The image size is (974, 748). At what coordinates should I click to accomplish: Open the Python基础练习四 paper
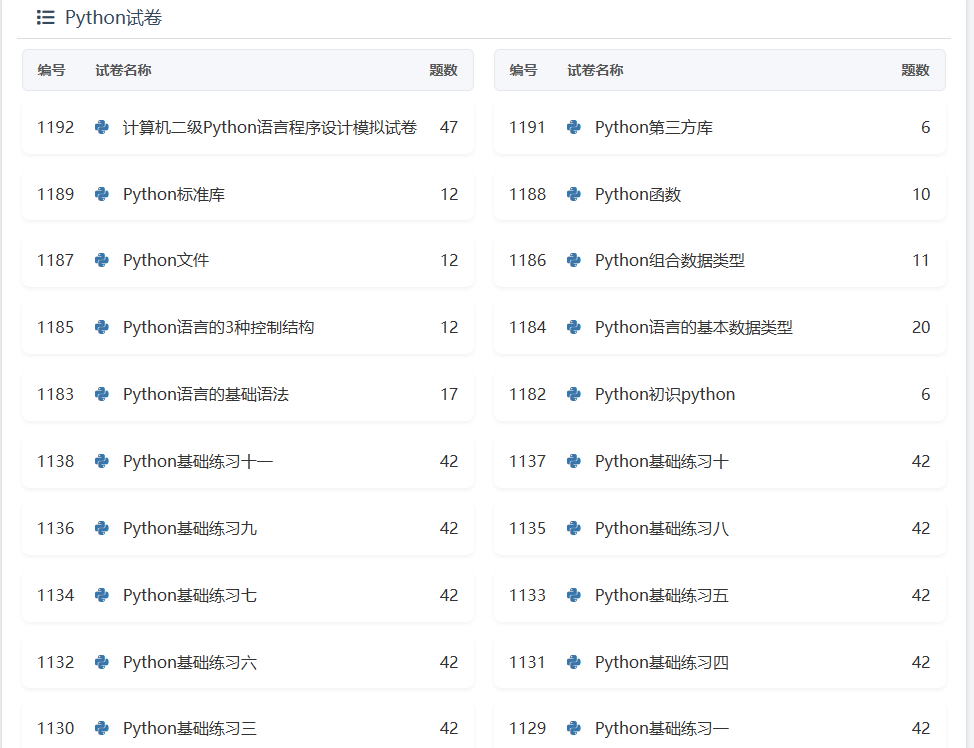662,663
